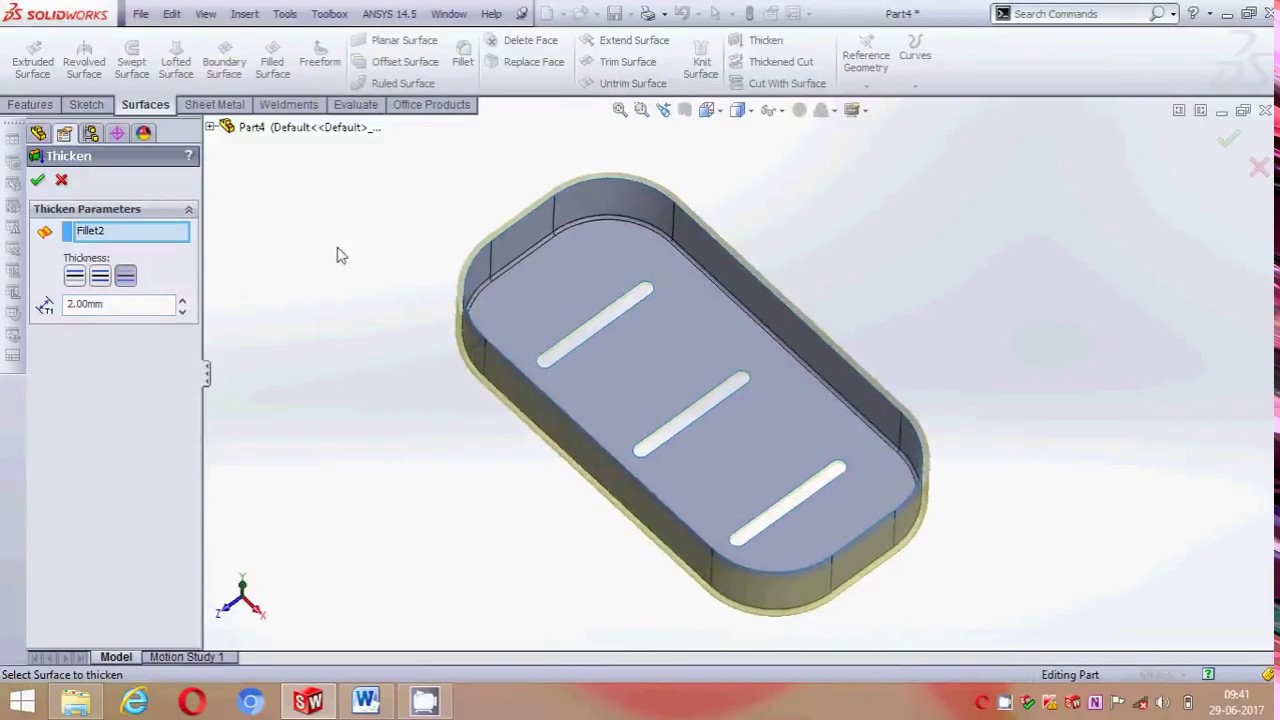Viewport: 1280px width, 720px height.
Task: Open the Weldments tab
Action: click(x=289, y=105)
